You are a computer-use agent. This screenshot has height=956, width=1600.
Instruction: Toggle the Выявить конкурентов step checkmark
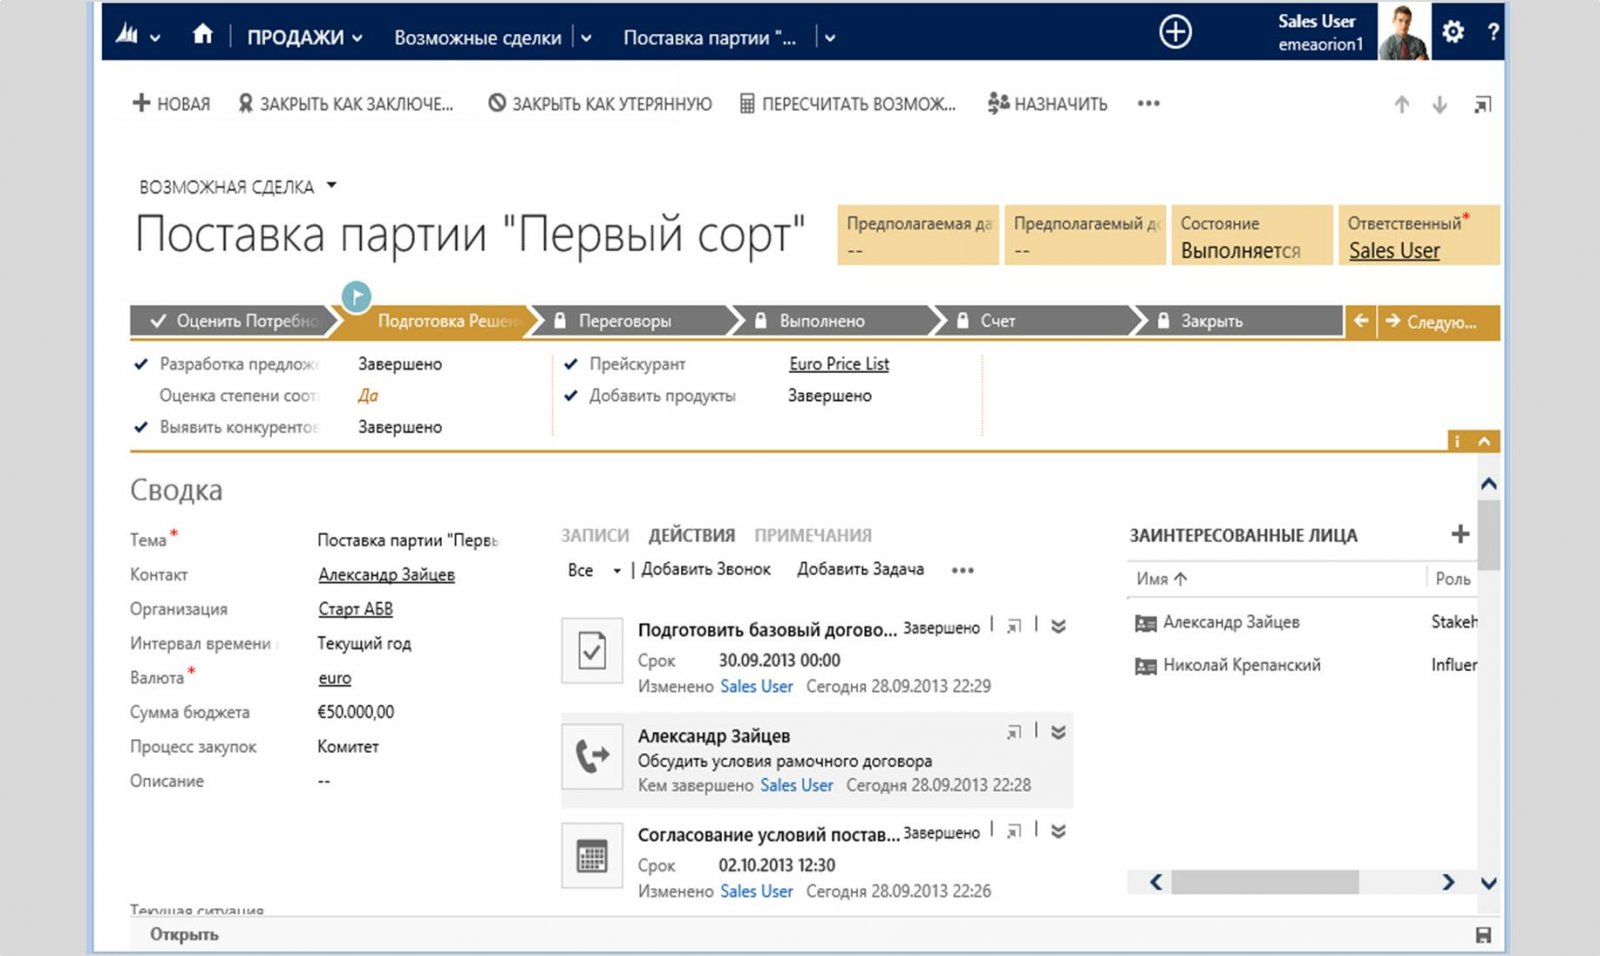[x=140, y=427]
